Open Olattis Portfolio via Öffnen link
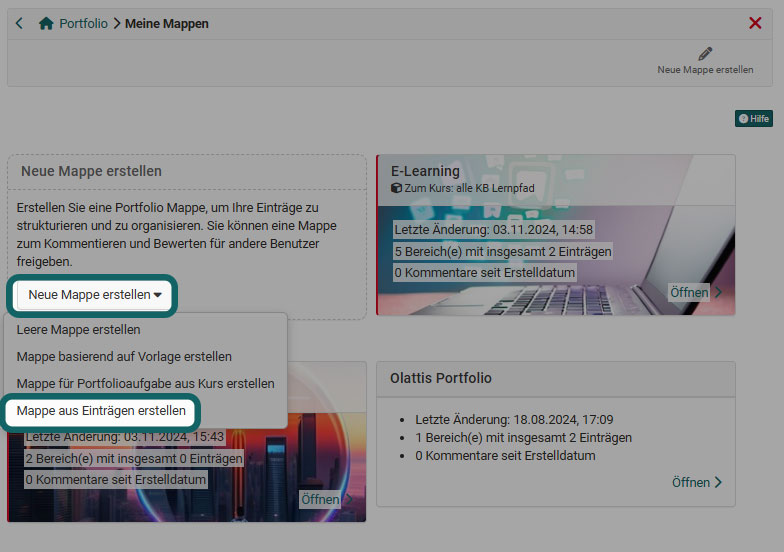The width and height of the screenshot is (784, 552). coord(690,482)
